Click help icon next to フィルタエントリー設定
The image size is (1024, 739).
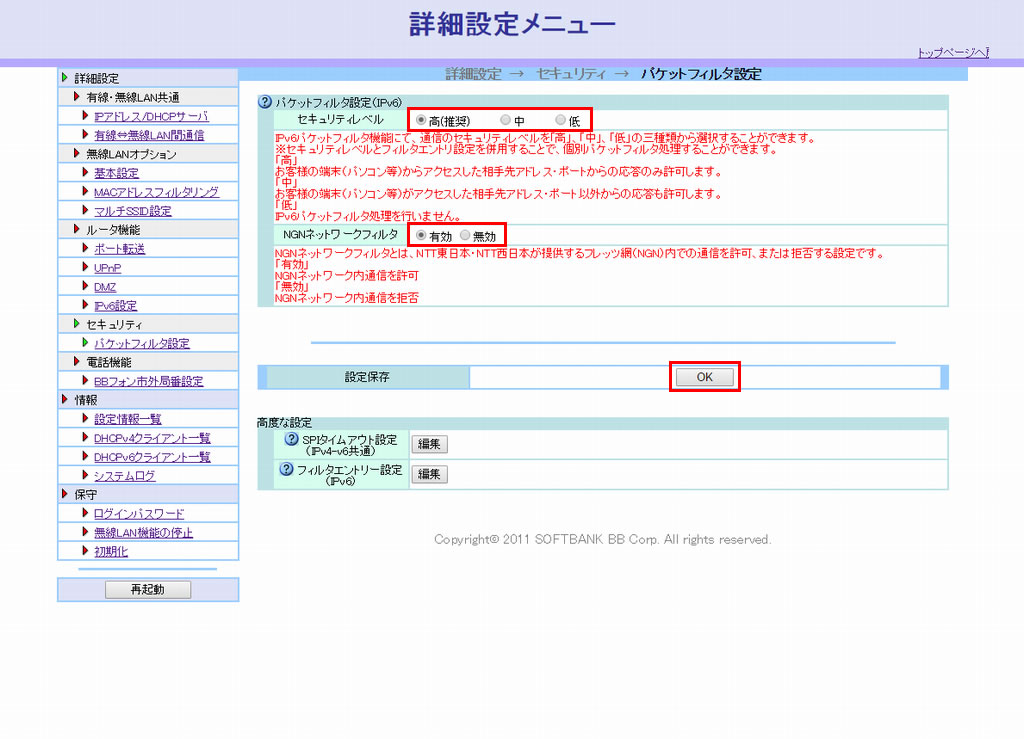point(287,469)
